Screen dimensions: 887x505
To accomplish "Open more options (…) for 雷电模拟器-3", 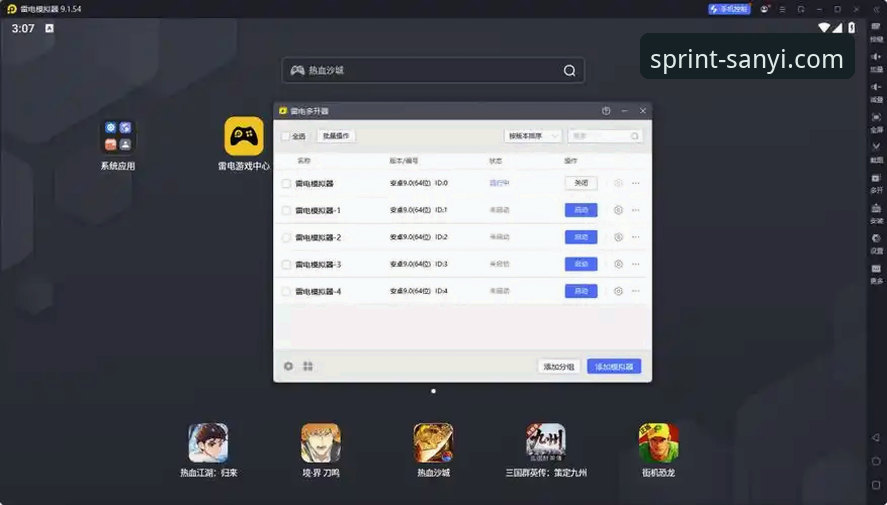I will click(636, 264).
